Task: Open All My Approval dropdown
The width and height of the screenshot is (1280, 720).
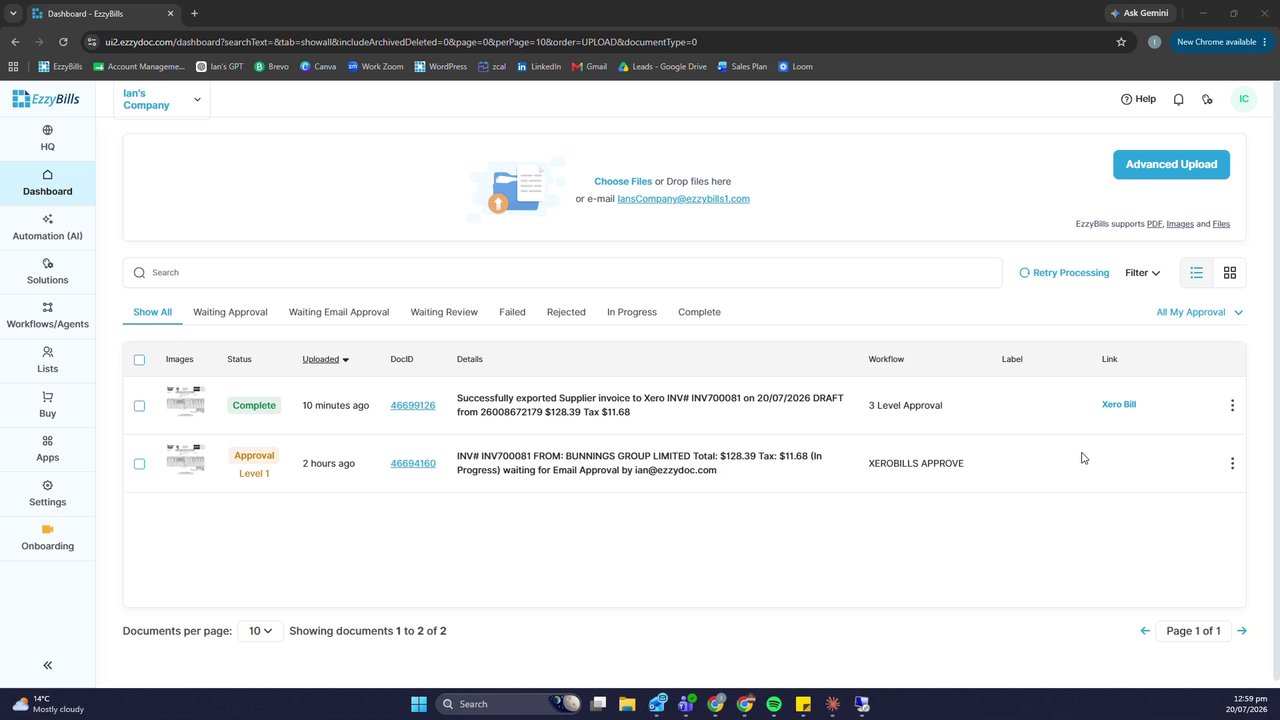Action: pyautogui.click(x=1200, y=312)
